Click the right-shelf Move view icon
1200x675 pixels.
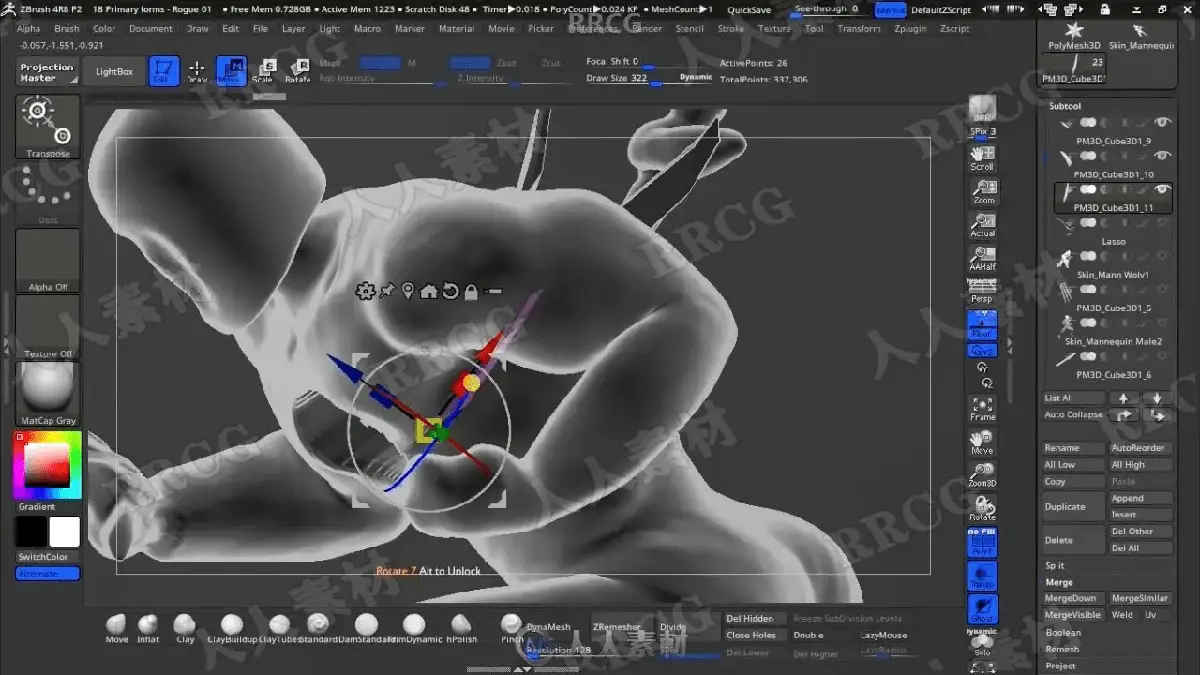[x=983, y=443]
